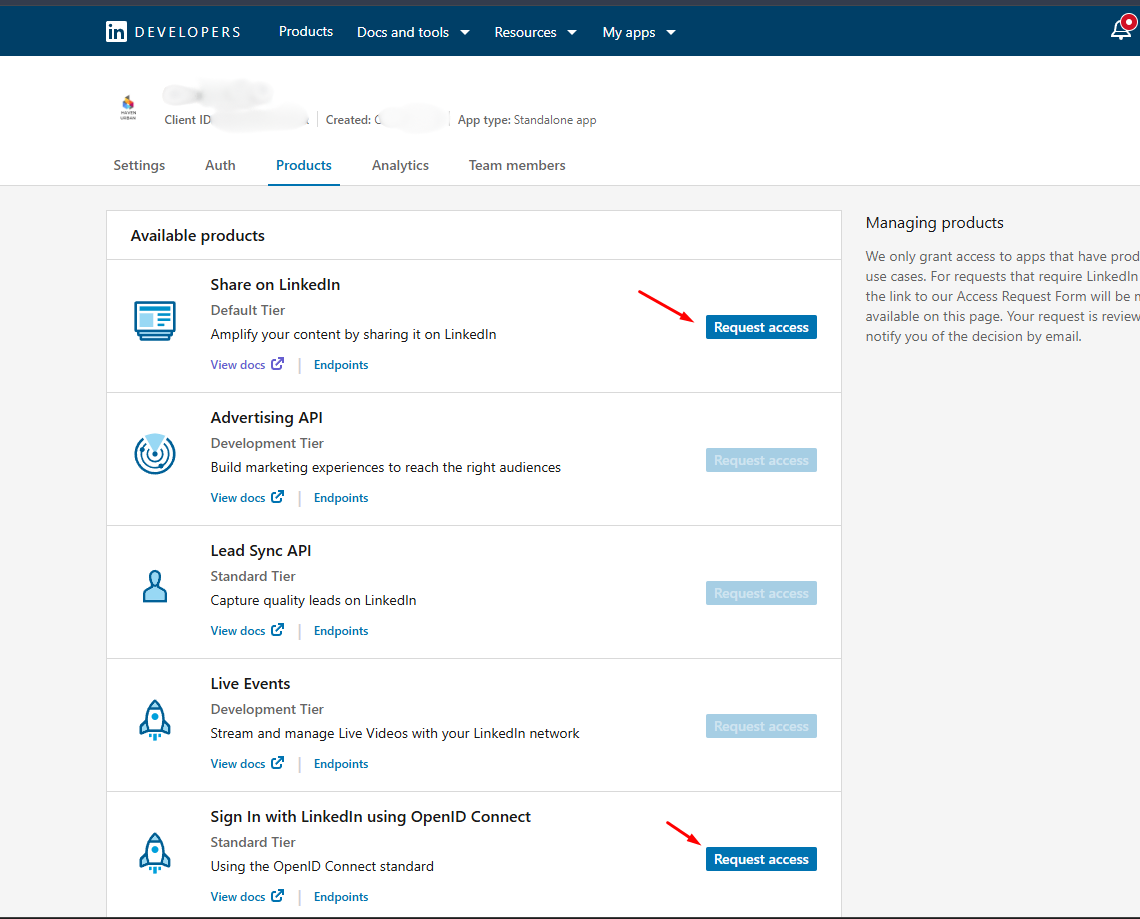Go to Products in top navigation
This screenshot has width=1140, height=919.
point(306,32)
